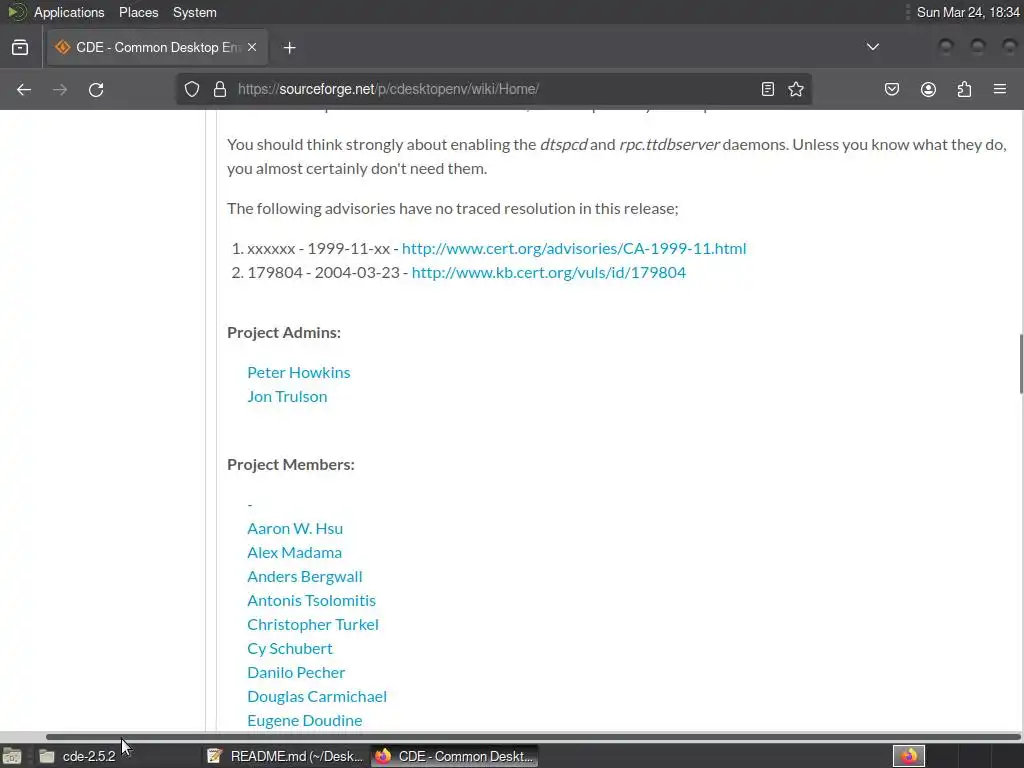Open Douglas Carmichael profile
This screenshot has height=768, width=1024.
tap(317, 697)
